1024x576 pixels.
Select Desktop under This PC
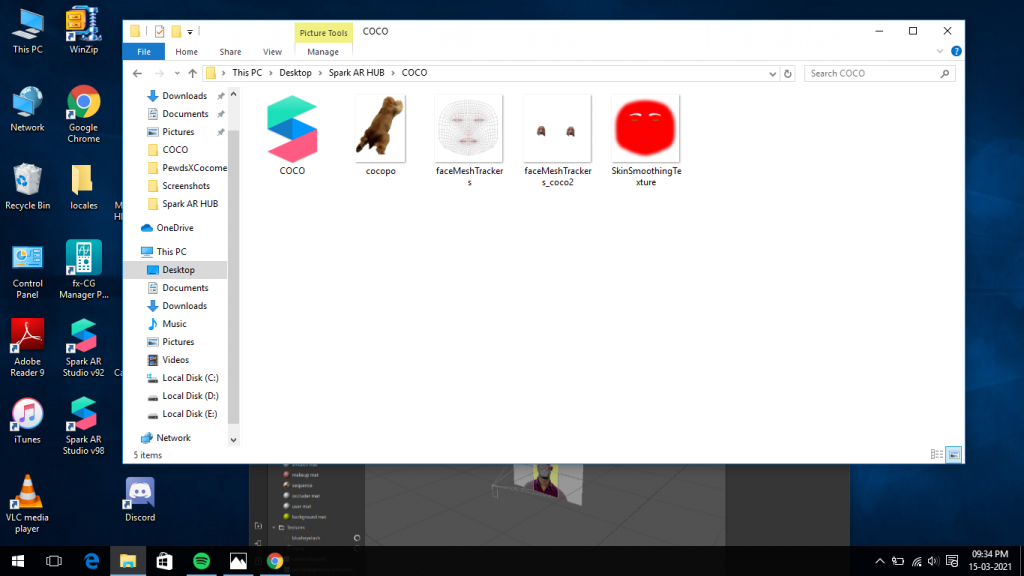point(178,270)
